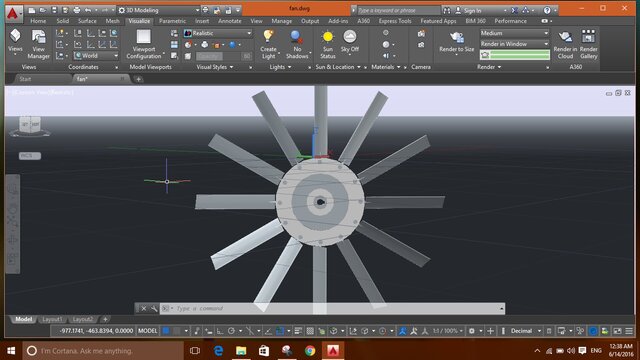
Task: Open the Viewport Configuration tool
Action: [x=144, y=44]
